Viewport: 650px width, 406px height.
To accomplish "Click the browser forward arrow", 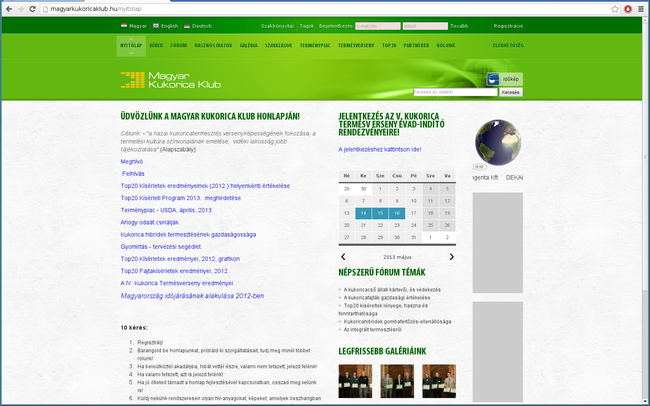I will coord(21,9).
